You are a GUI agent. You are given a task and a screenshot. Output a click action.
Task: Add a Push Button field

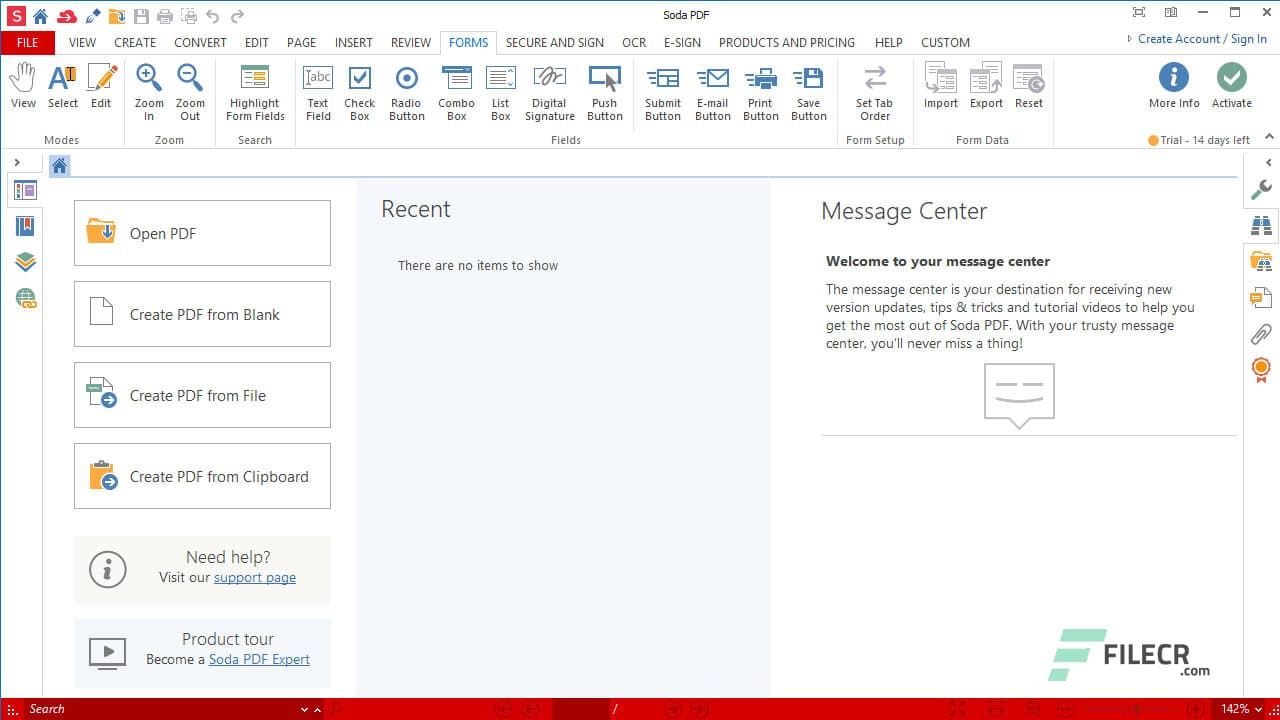[604, 91]
